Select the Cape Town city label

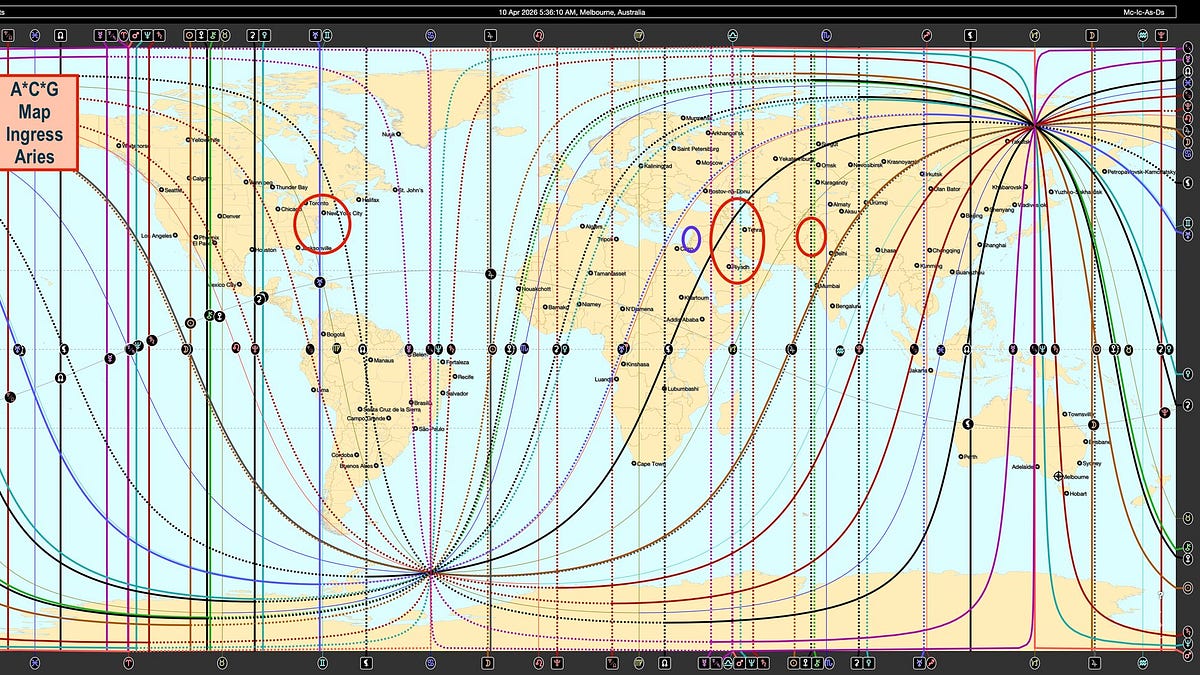point(651,464)
